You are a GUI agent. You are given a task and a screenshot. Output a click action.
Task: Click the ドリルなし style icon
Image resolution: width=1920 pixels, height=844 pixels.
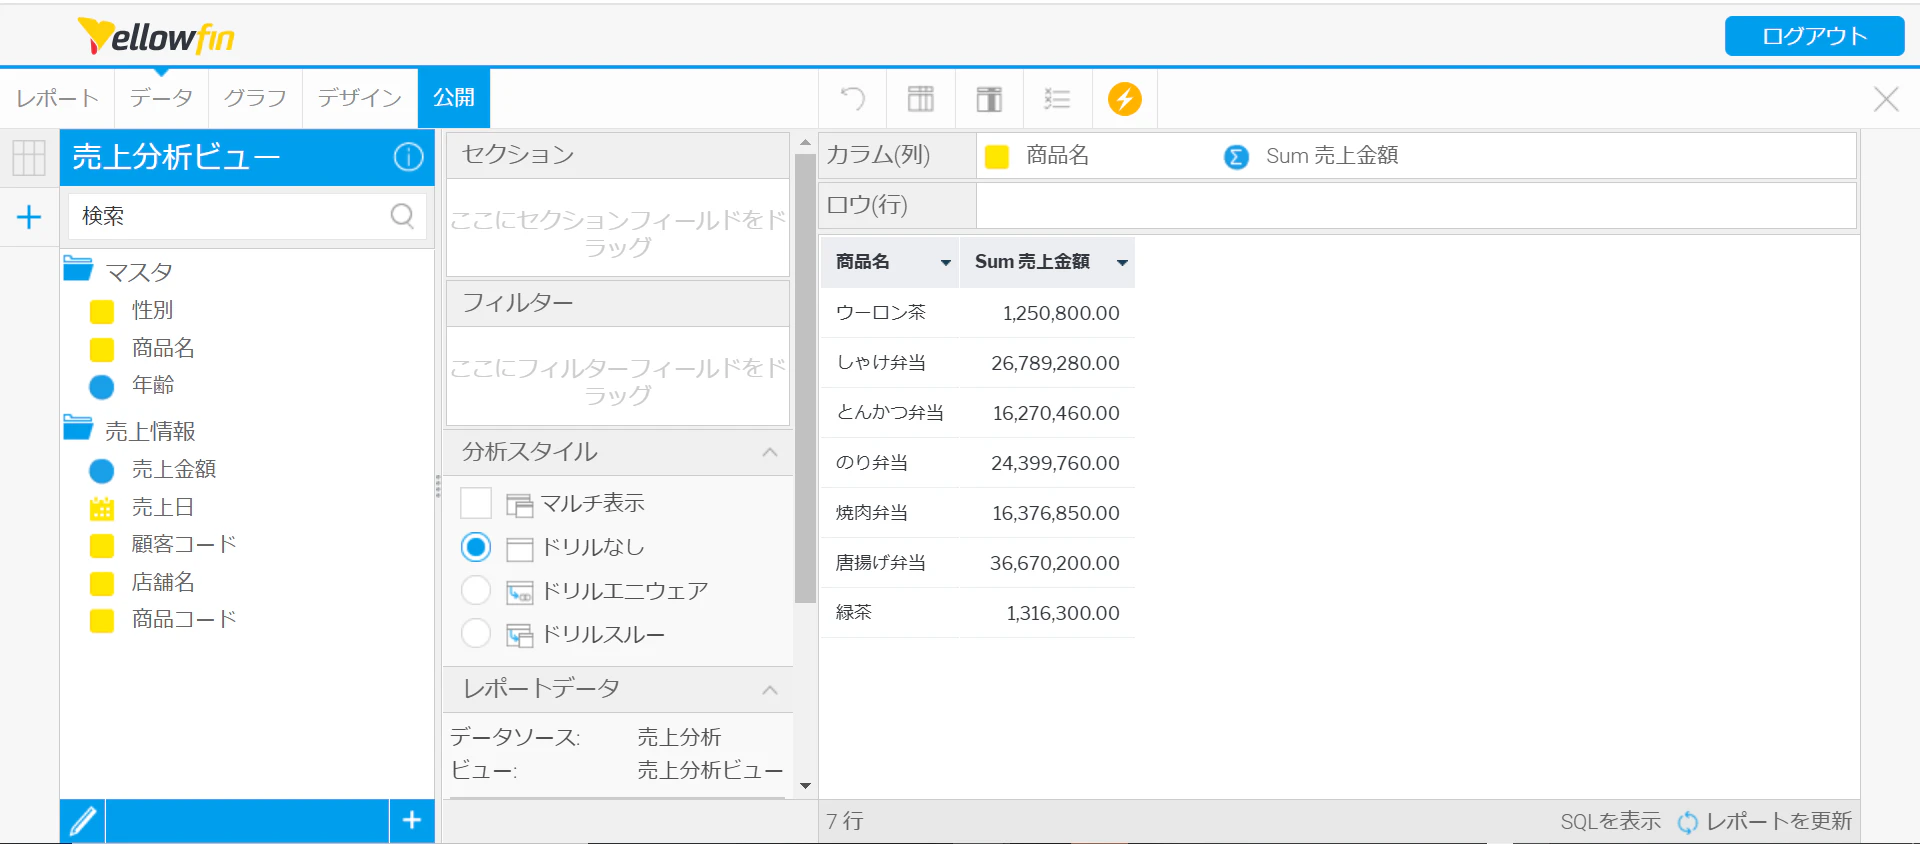tap(520, 548)
